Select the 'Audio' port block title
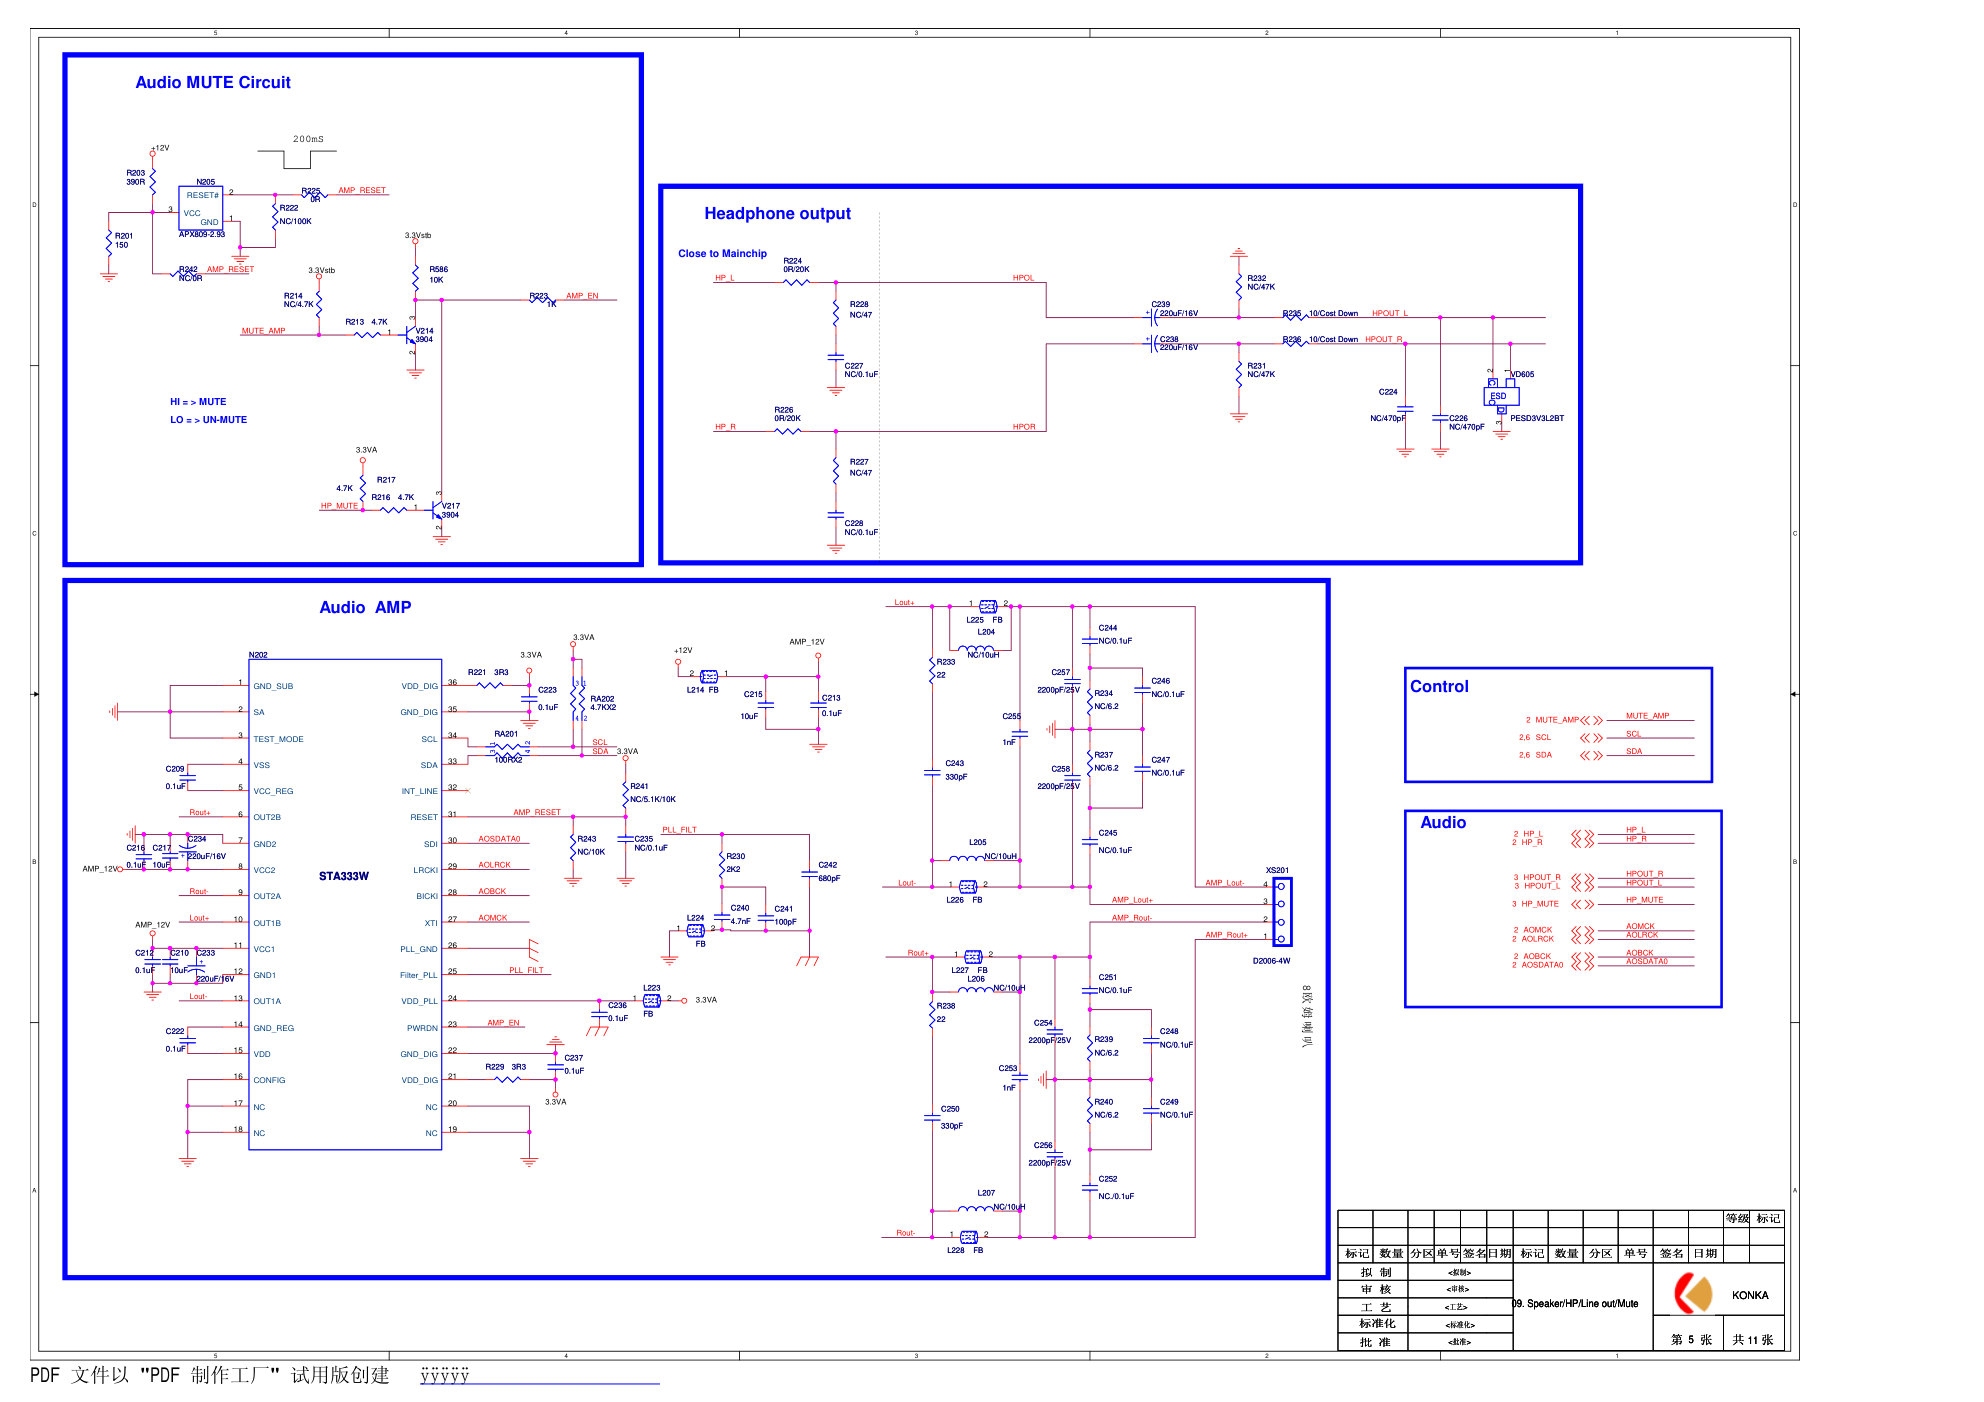1984x1402 pixels. (1443, 823)
